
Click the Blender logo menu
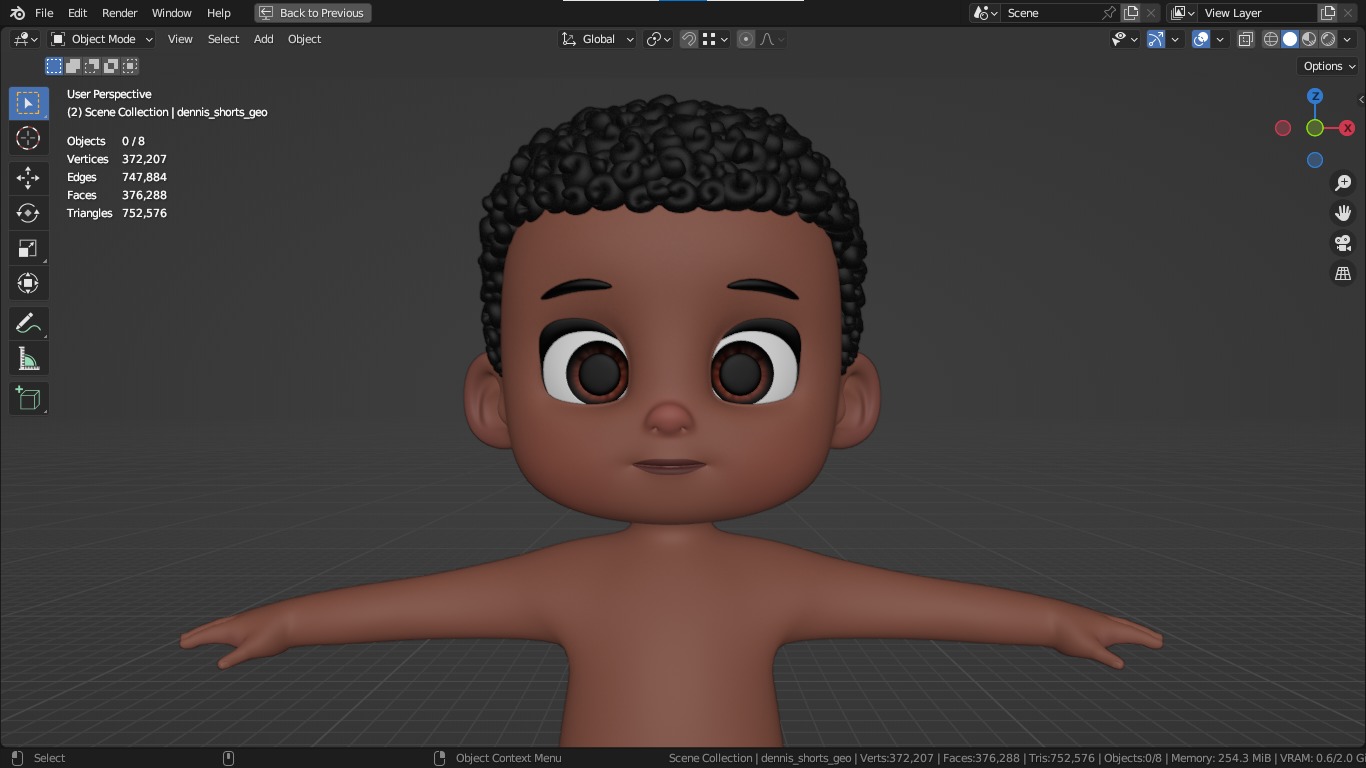(x=17, y=13)
